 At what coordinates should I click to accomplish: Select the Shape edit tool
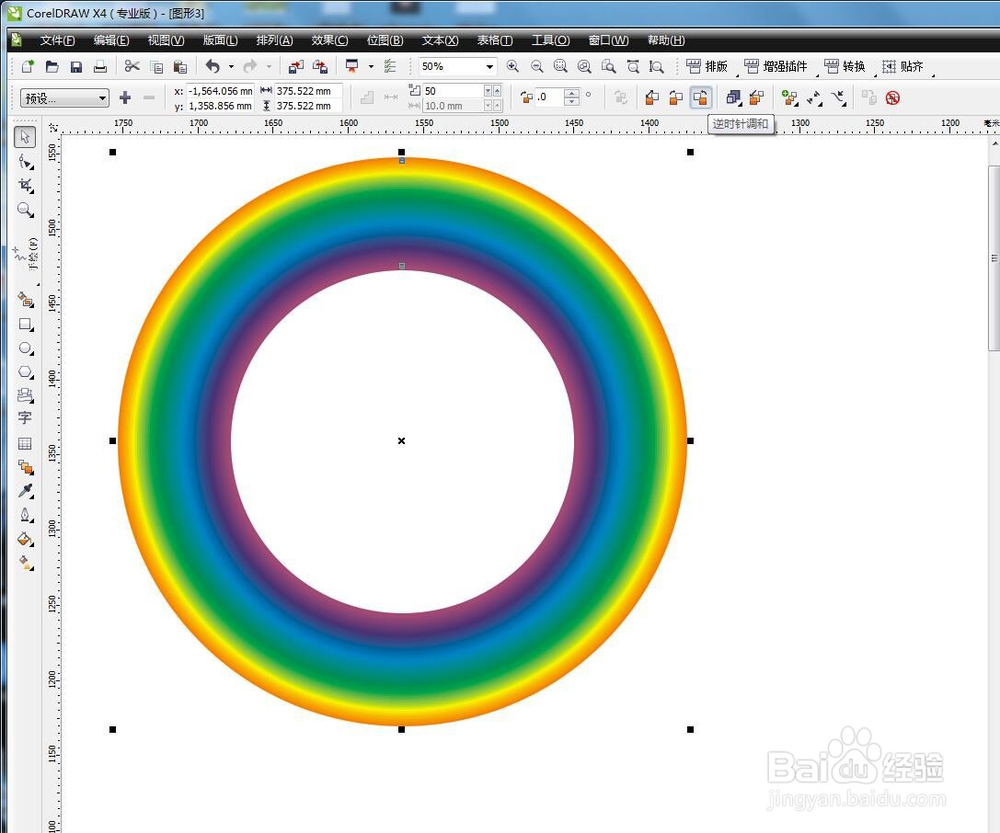click(25, 161)
